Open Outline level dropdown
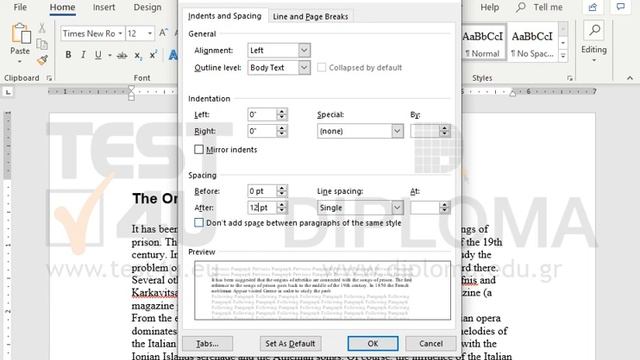 click(304, 67)
